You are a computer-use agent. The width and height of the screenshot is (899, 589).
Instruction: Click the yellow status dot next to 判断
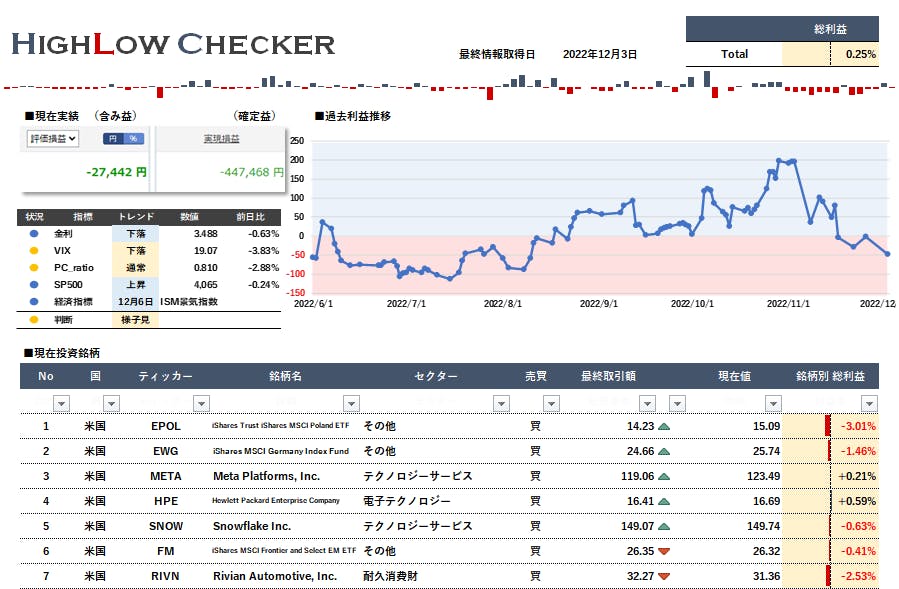33,320
